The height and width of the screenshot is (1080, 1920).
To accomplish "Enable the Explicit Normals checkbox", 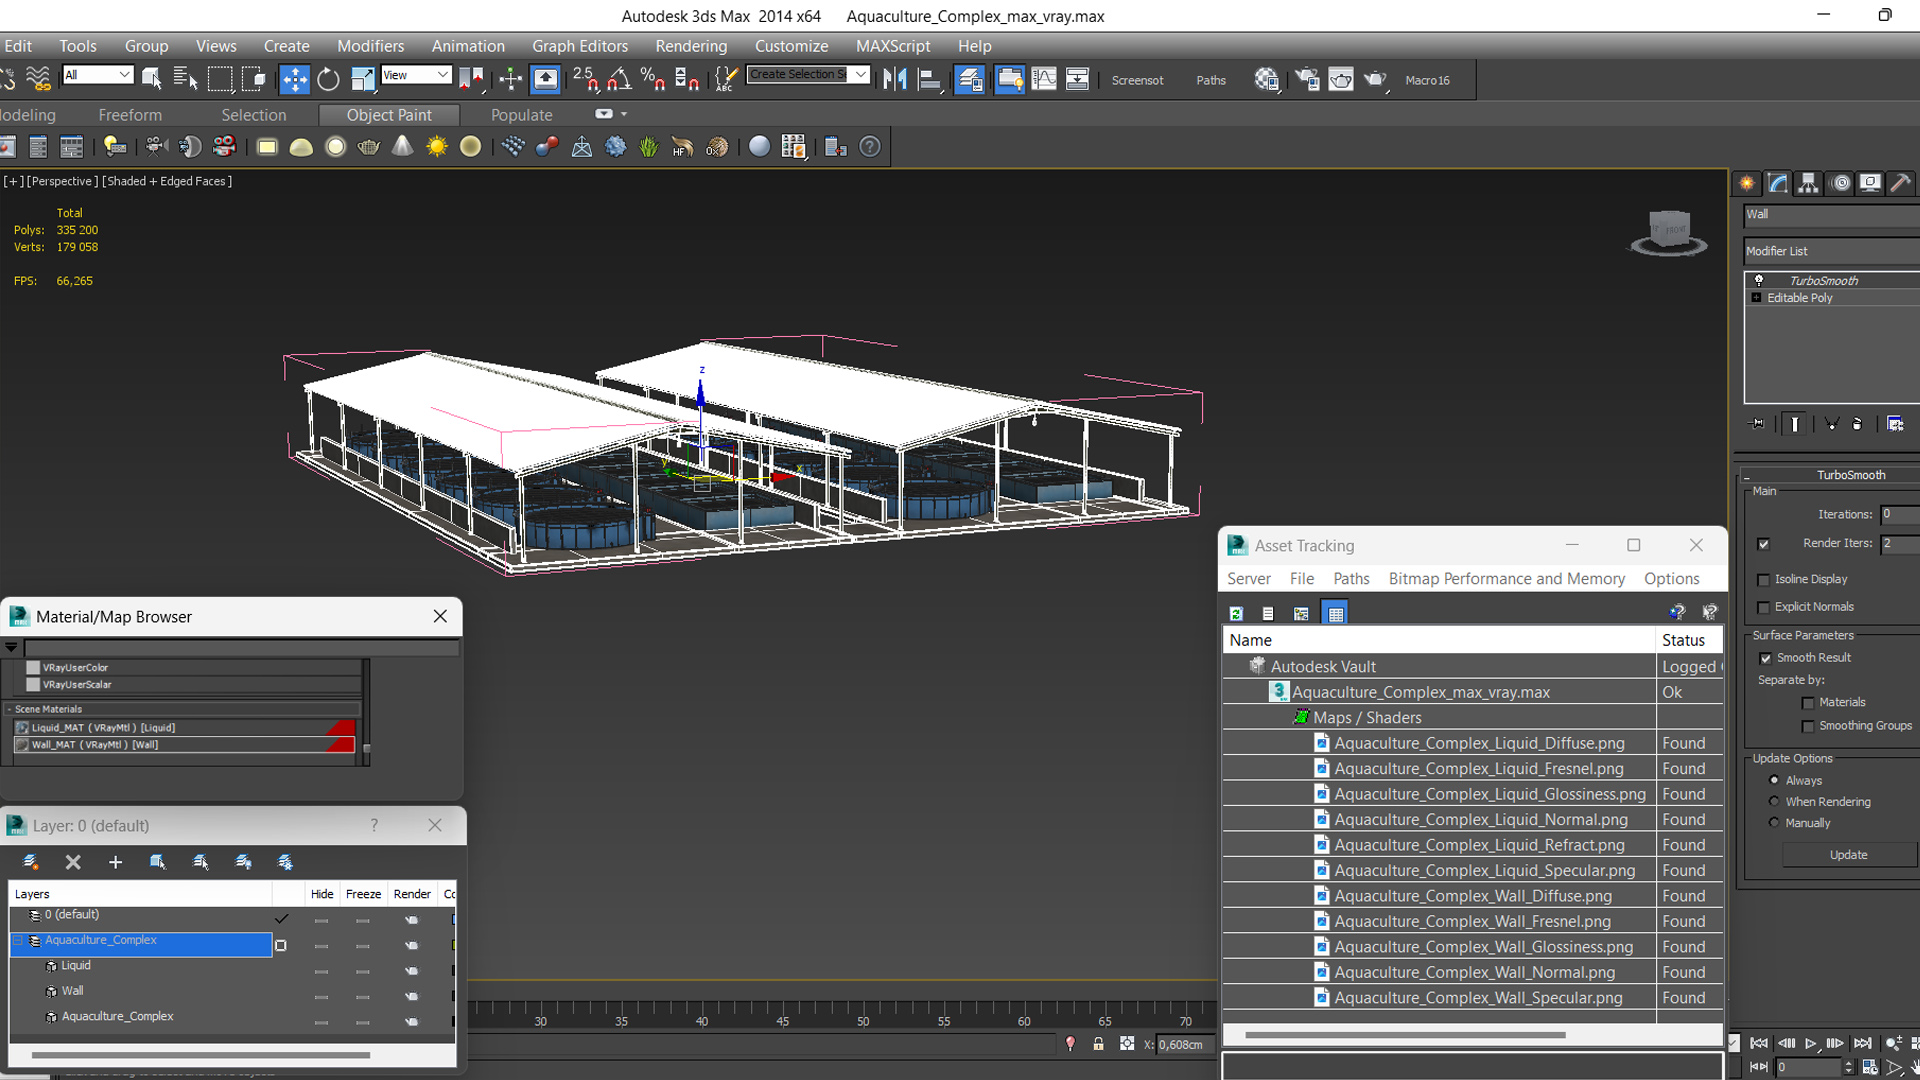I will 1763,608.
